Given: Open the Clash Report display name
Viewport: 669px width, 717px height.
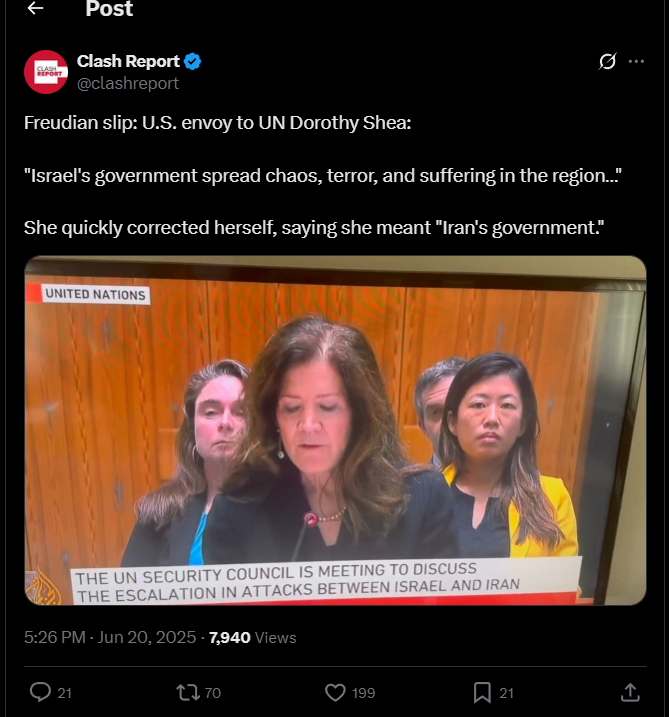Looking at the screenshot, I should pyautogui.click(x=128, y=61).
